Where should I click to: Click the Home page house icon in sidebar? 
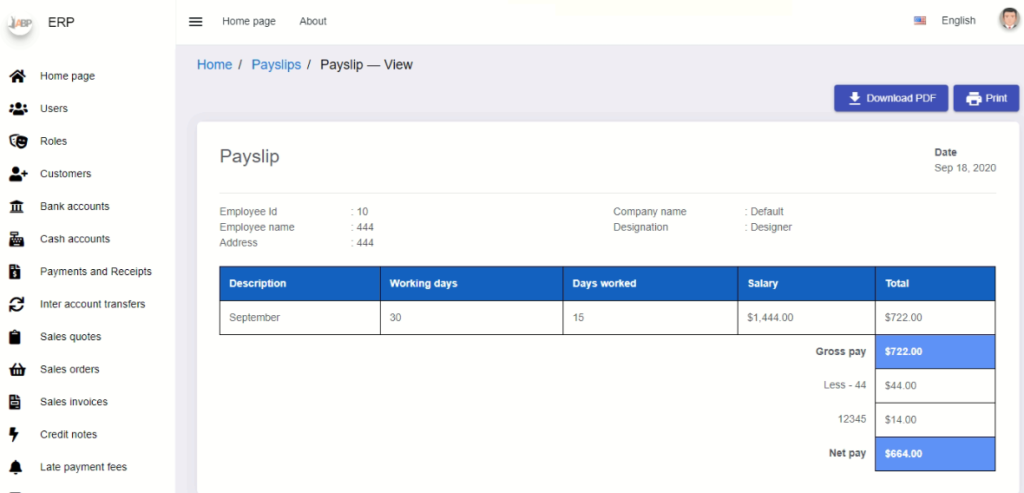click(17, 76)
